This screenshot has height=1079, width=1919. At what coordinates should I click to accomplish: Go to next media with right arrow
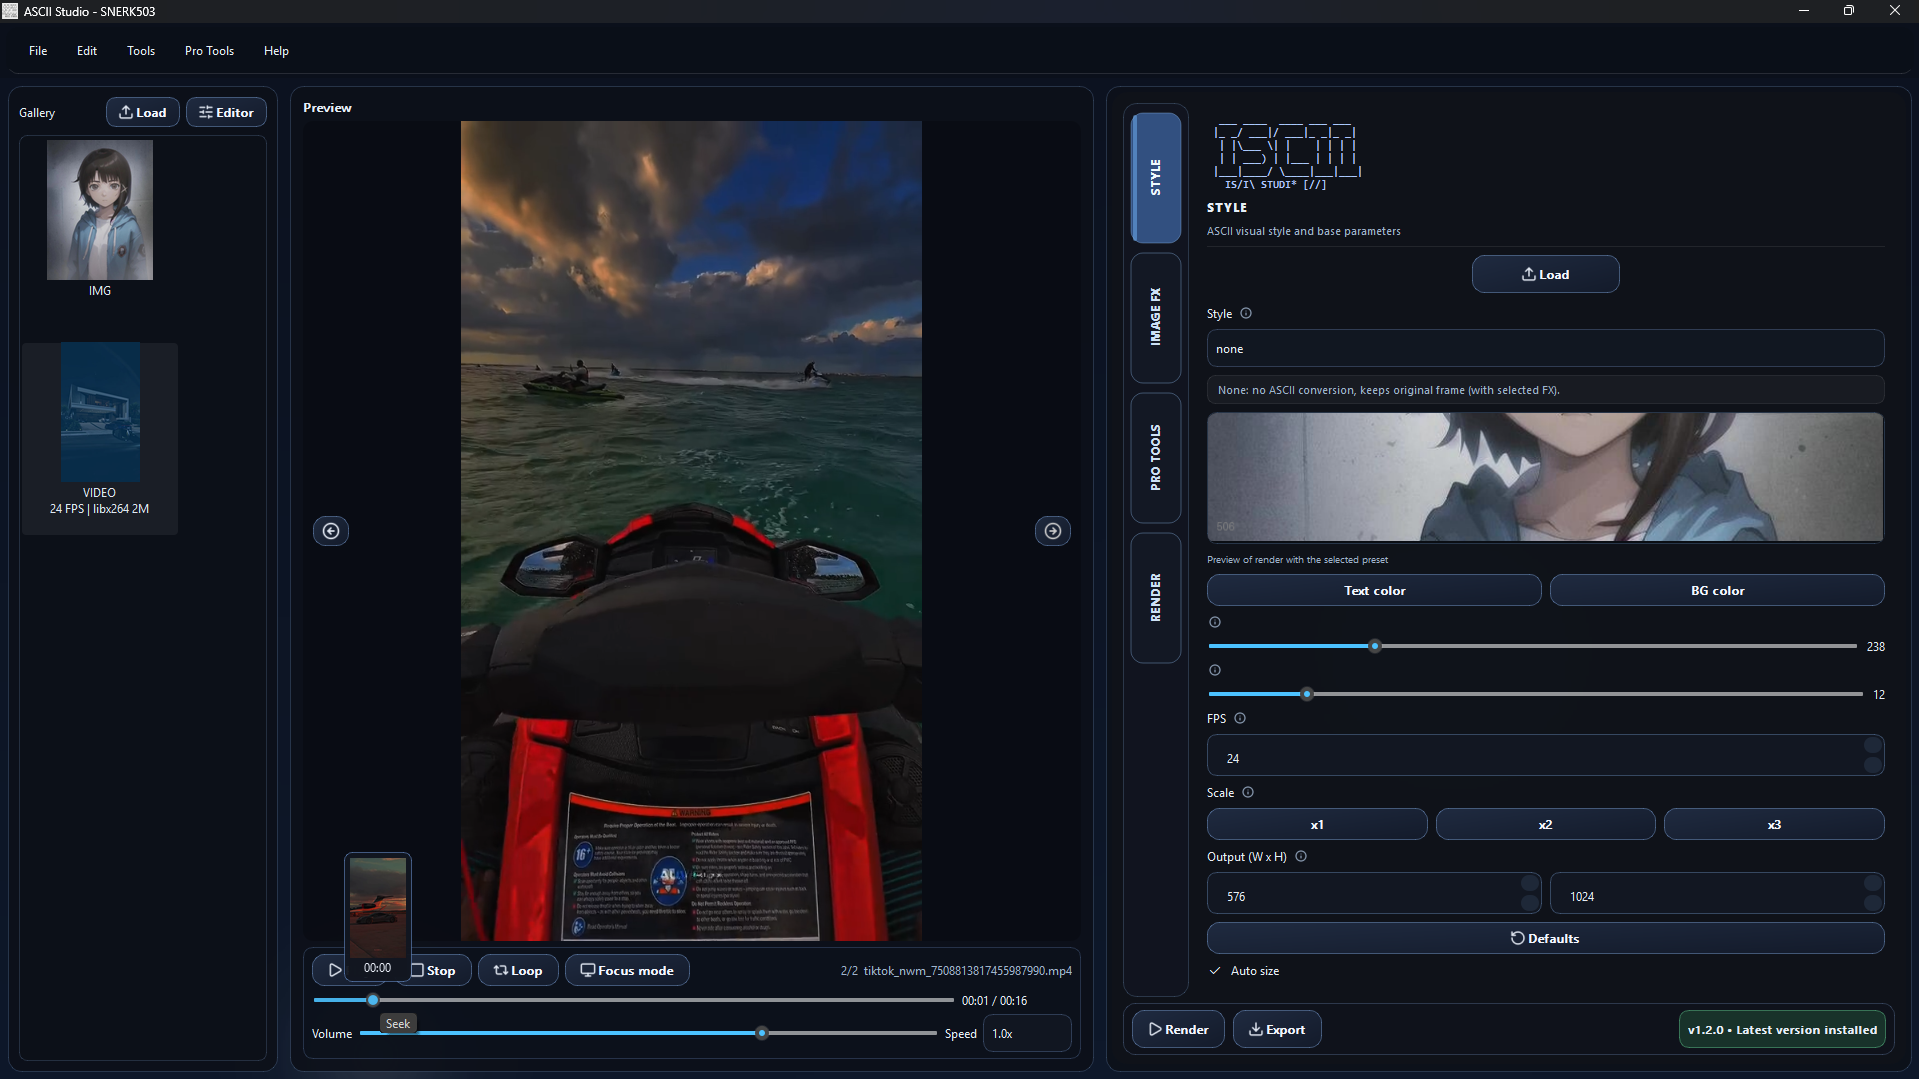click(1052, 530)
